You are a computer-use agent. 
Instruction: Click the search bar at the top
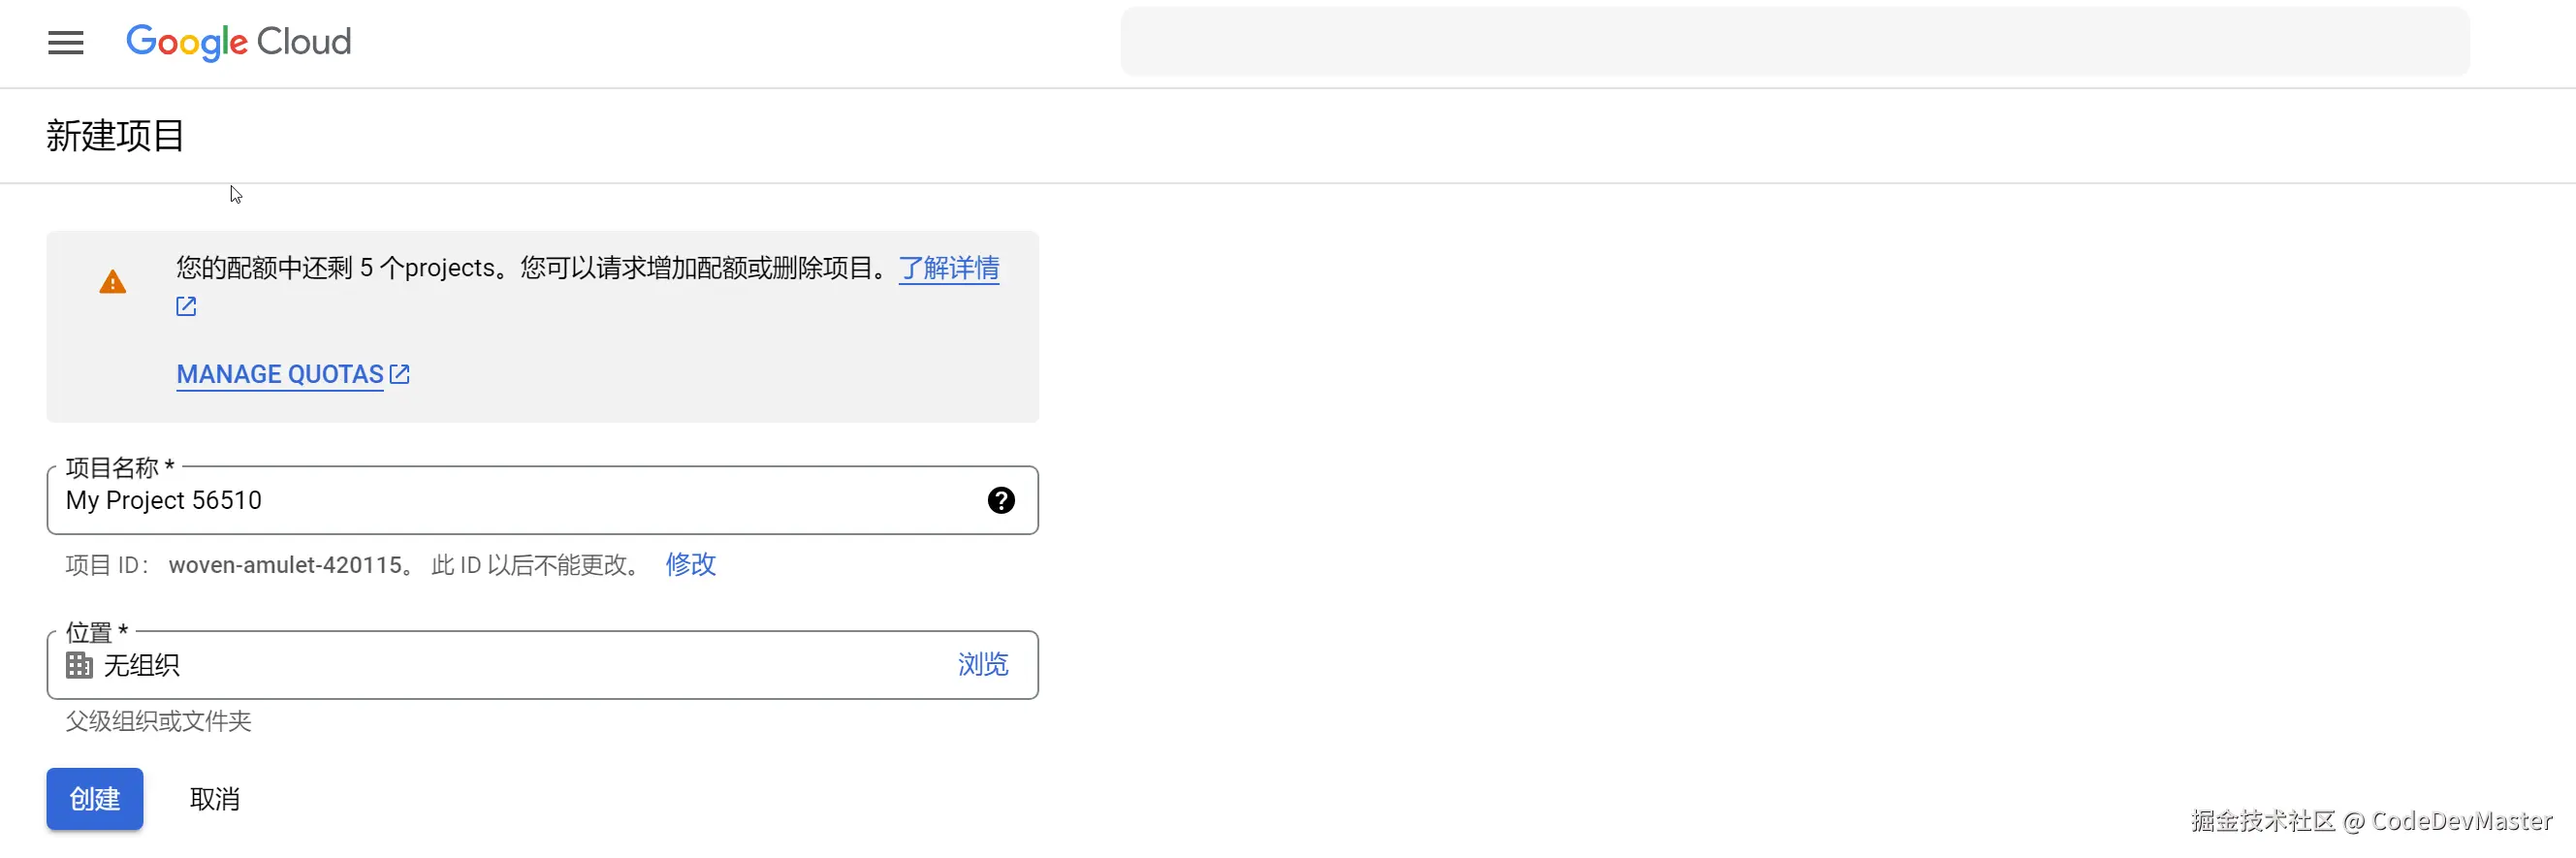point(1794,42)
